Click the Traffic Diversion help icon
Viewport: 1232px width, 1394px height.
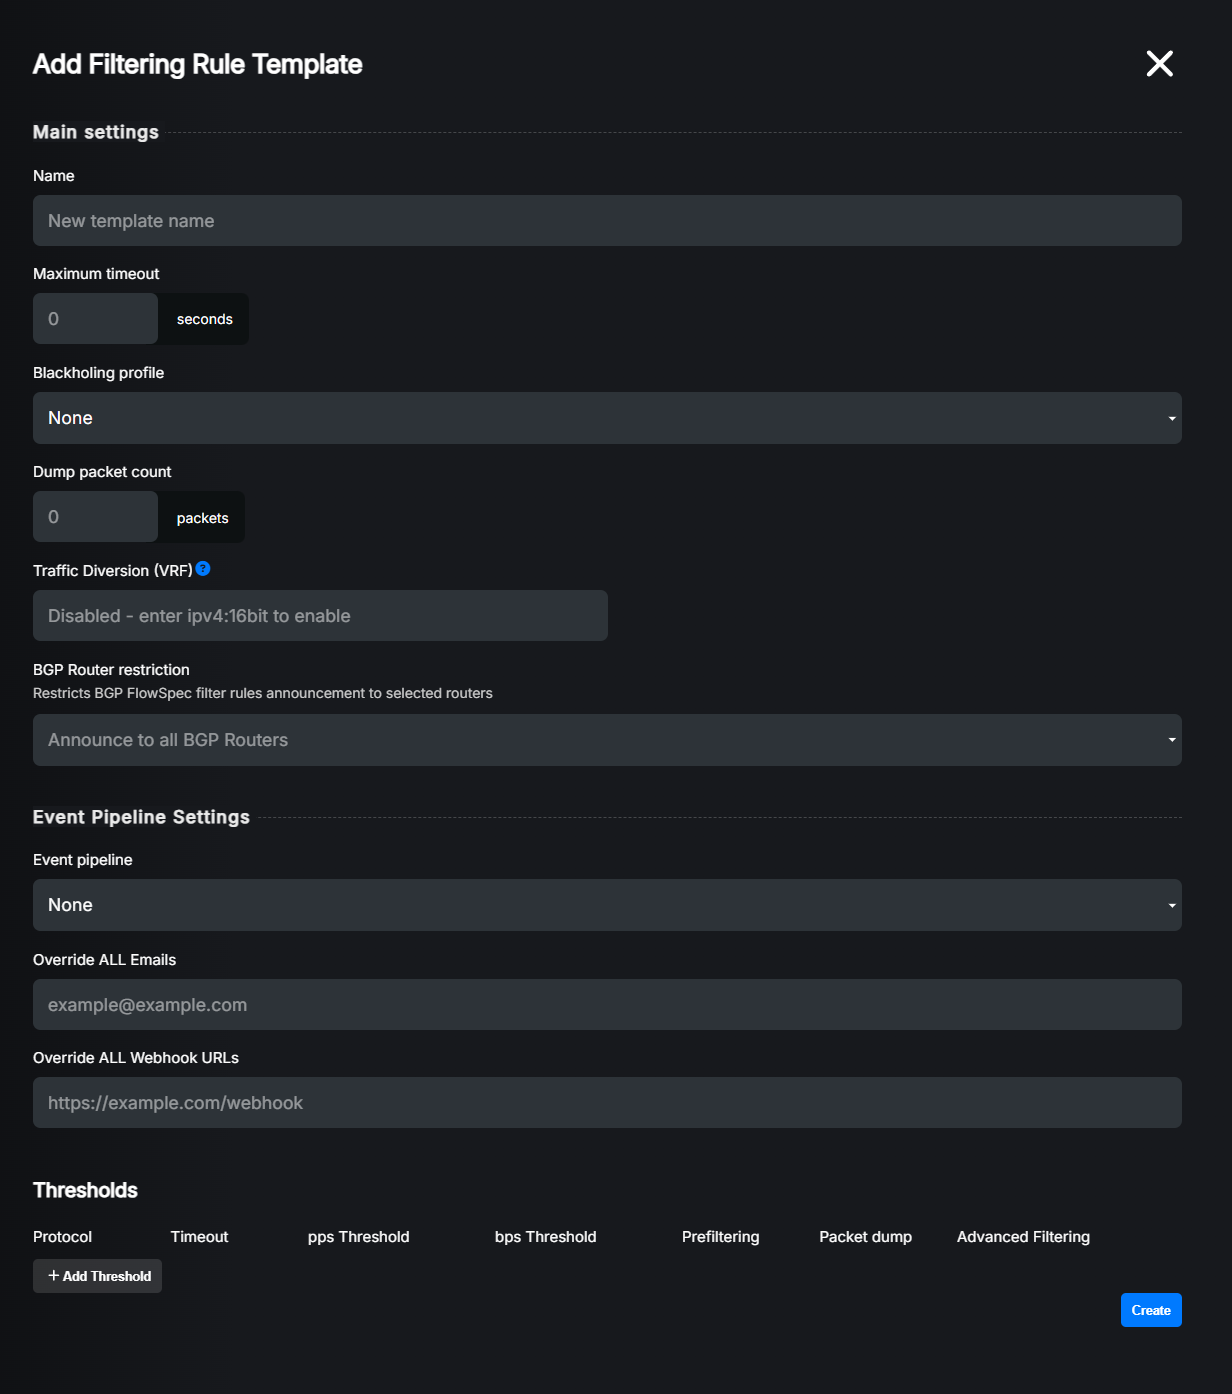pos(203,569)
